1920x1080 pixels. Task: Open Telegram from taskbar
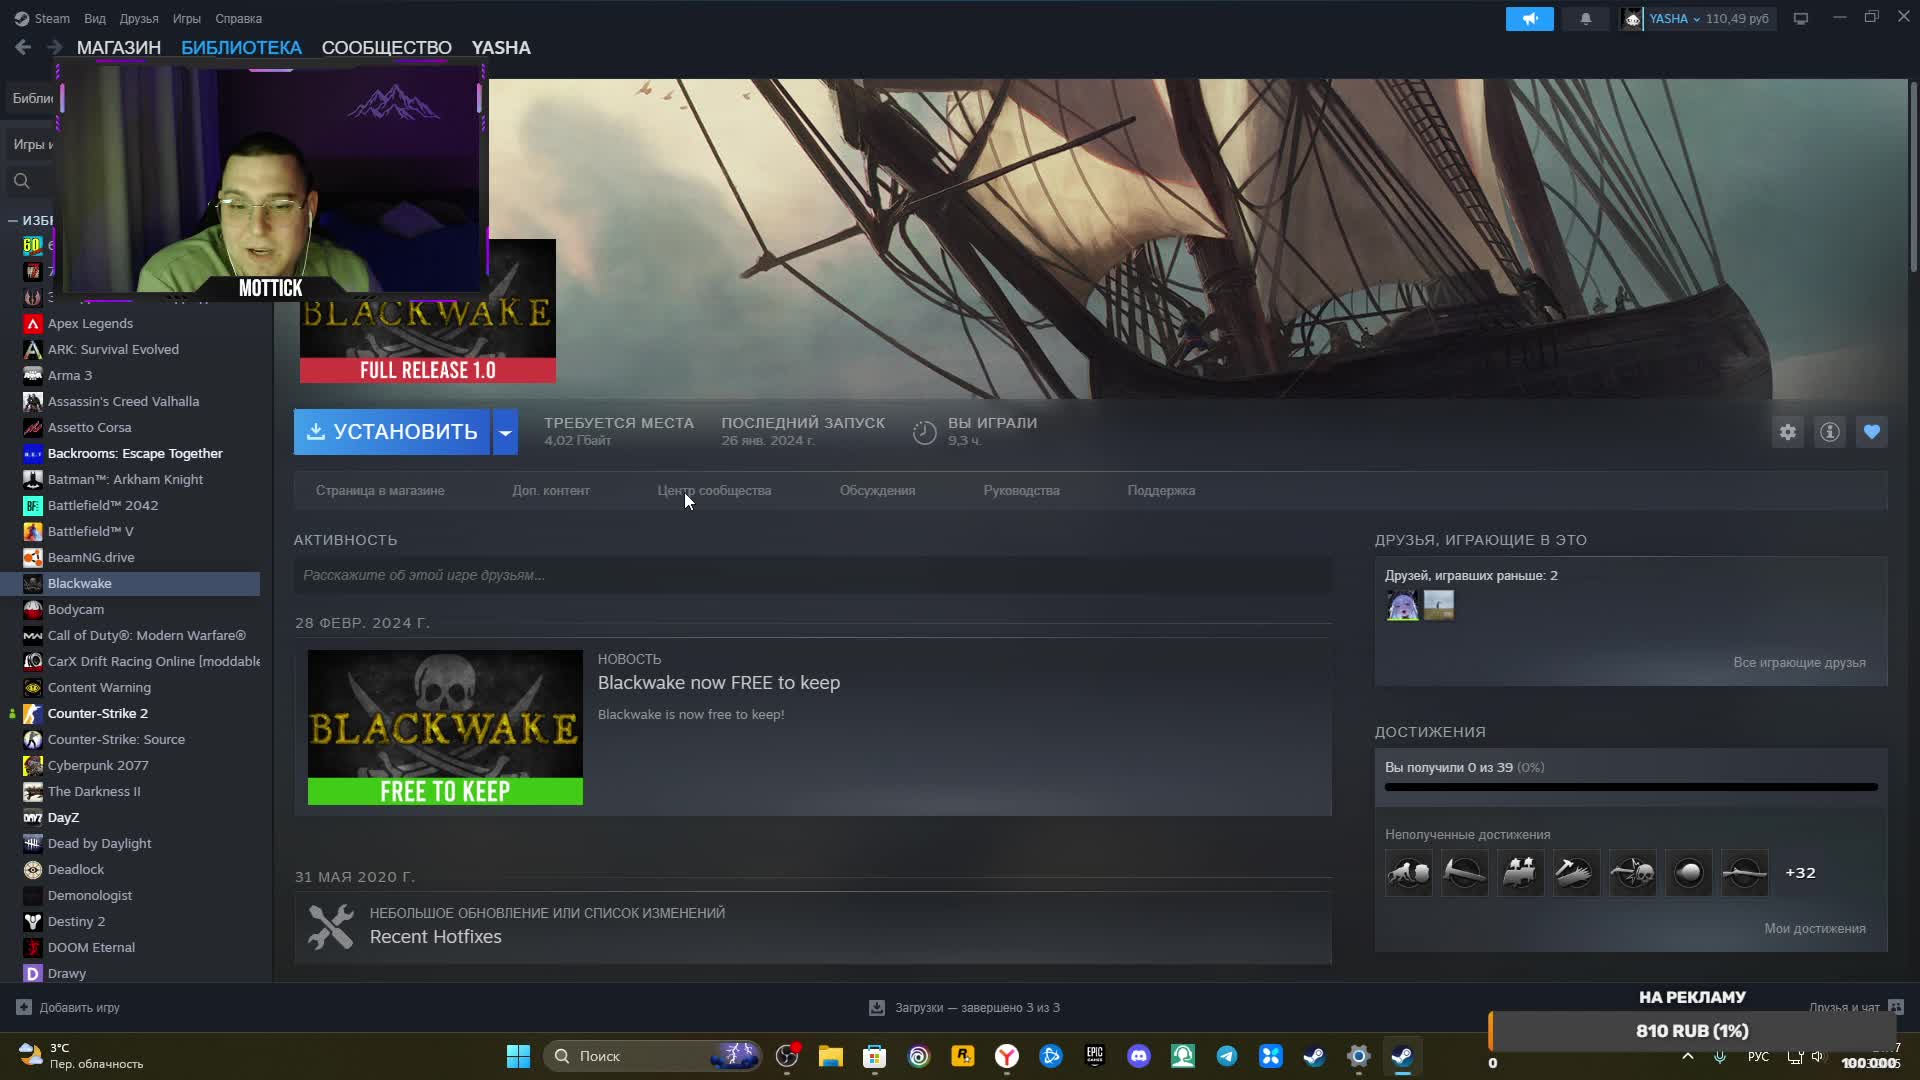tap(1226, 1056)
